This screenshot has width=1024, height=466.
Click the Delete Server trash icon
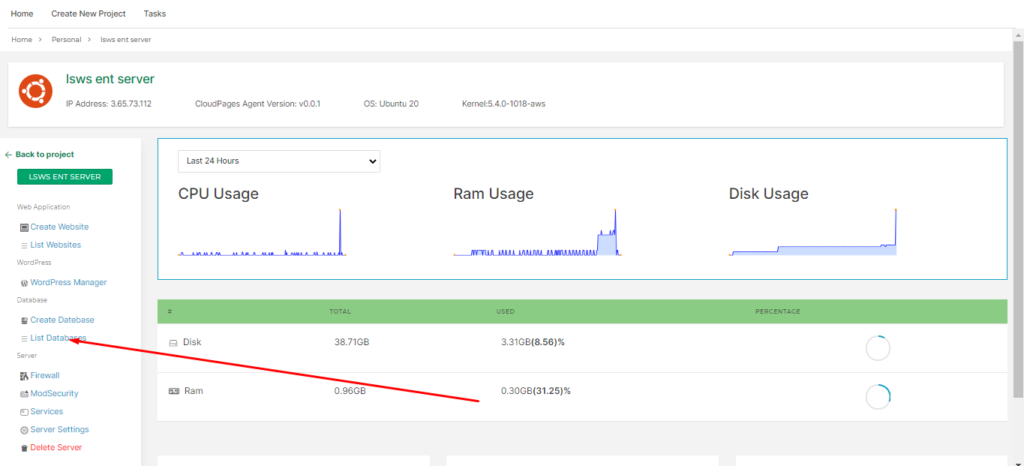pyautogui.click(x=25, y=448)
